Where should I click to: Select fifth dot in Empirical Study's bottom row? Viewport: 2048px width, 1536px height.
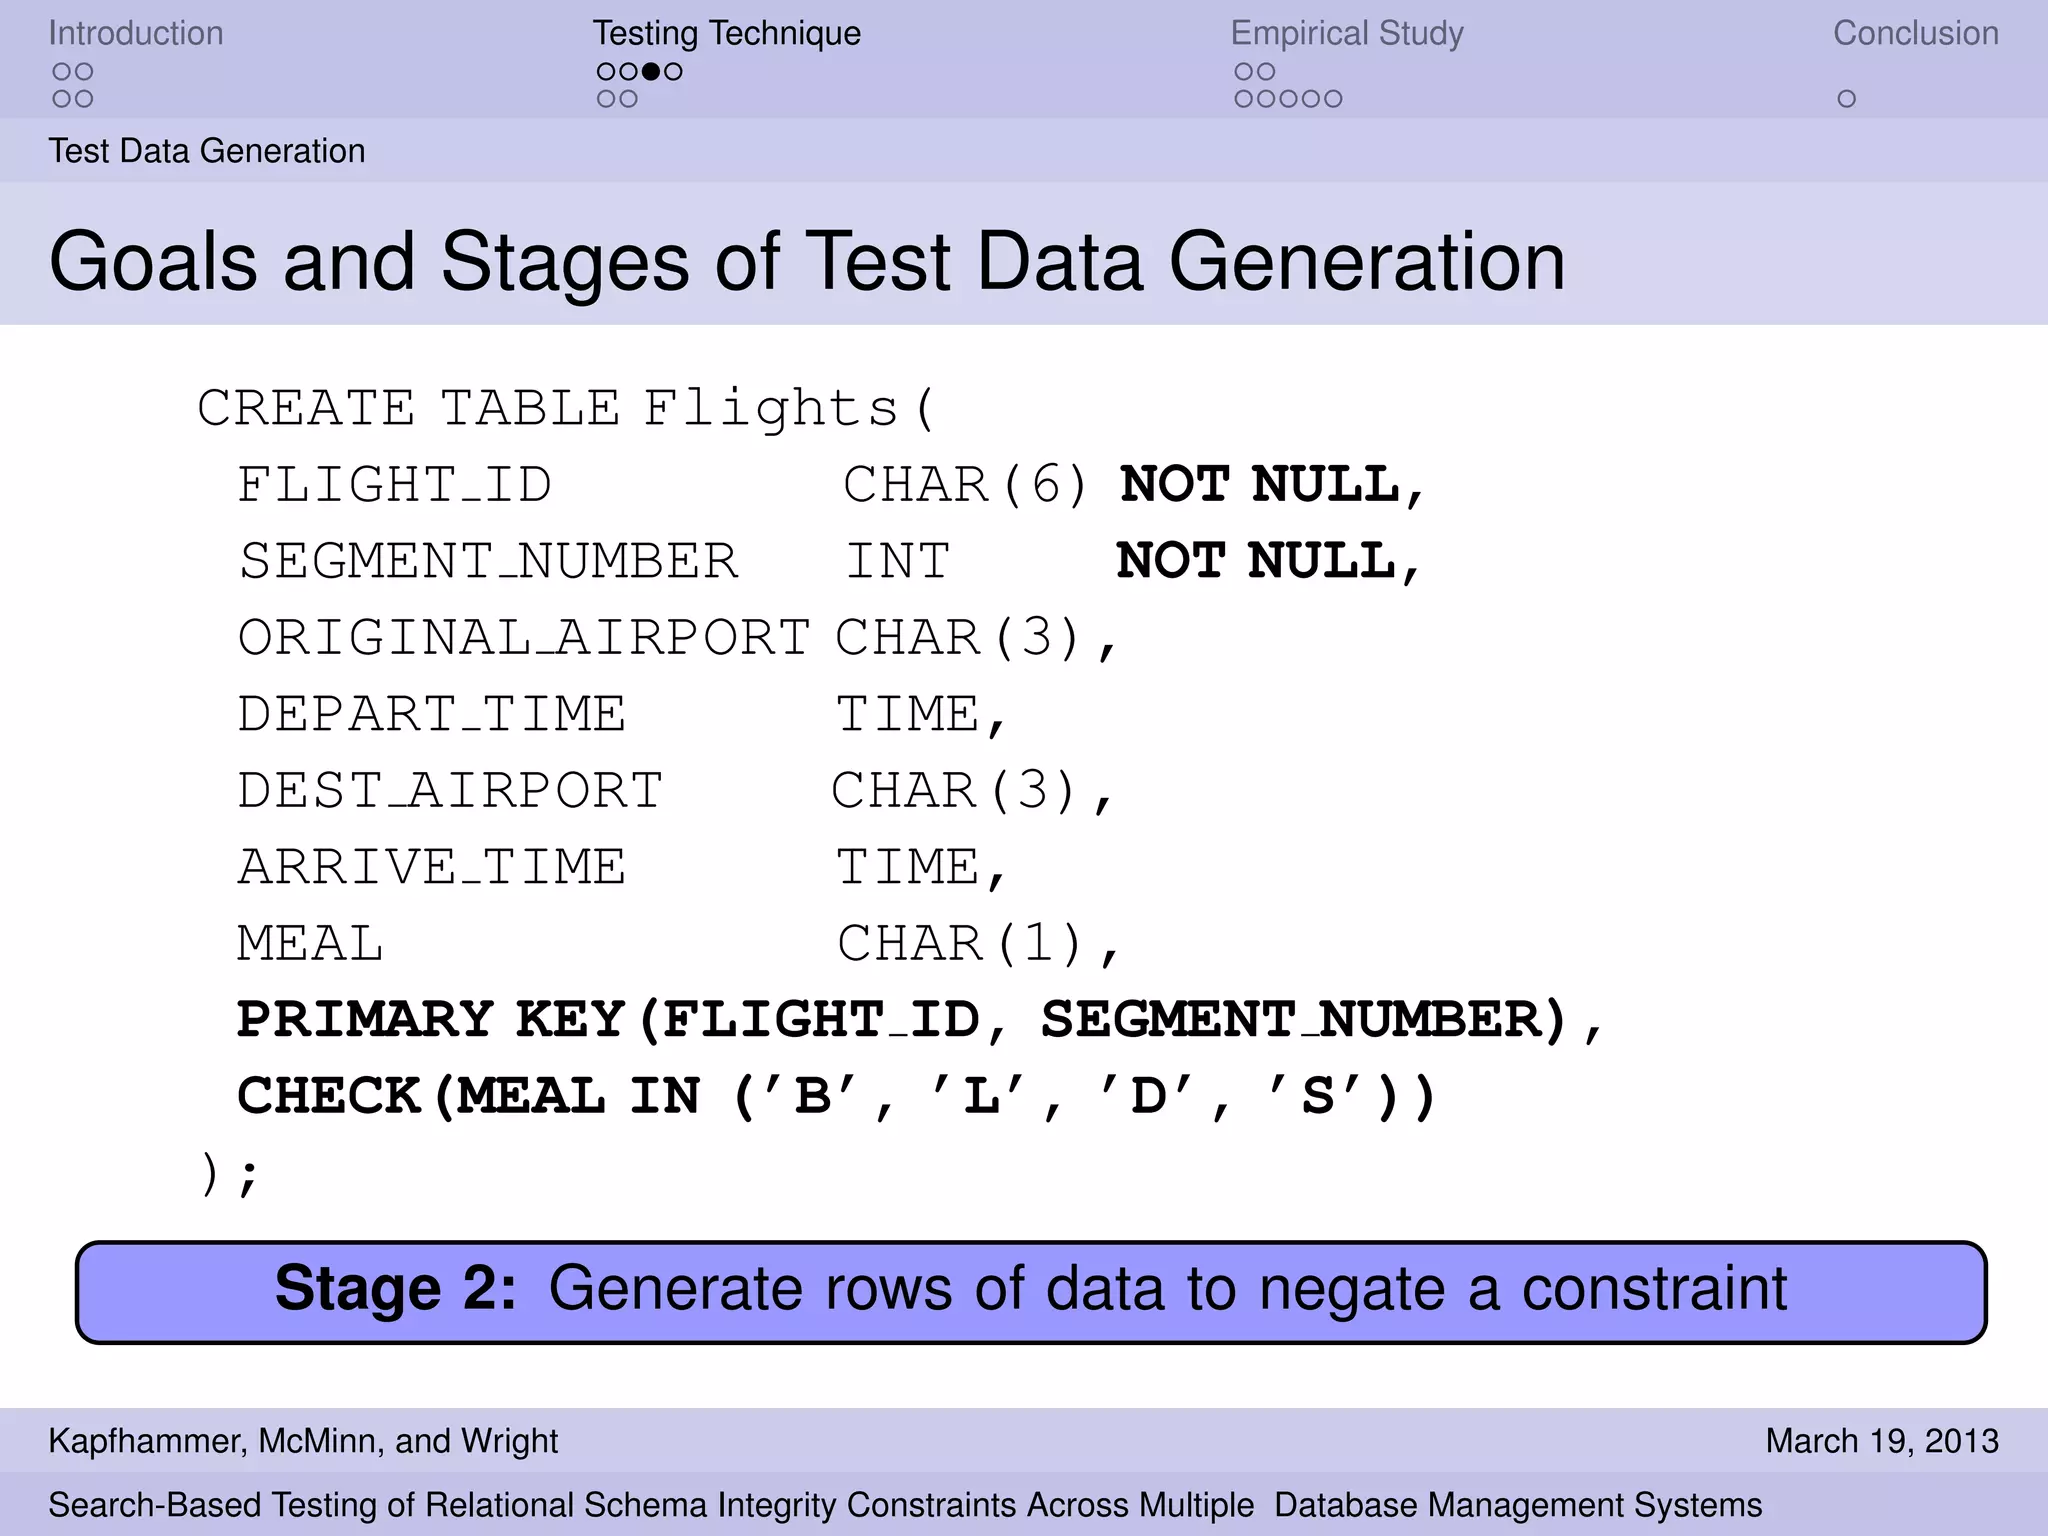1334,99
